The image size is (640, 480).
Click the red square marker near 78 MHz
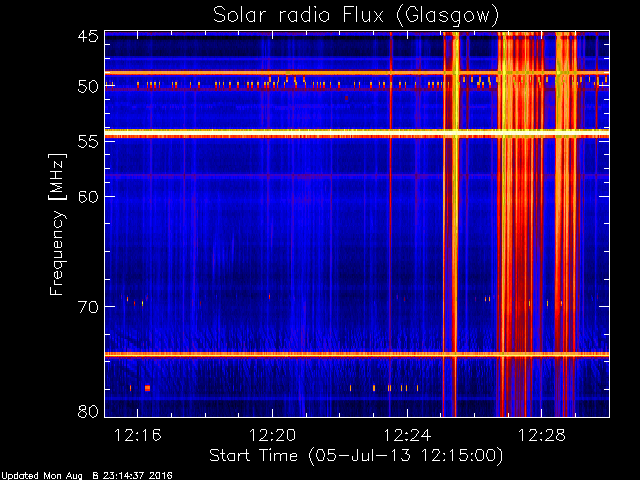[x=147, y=388]
